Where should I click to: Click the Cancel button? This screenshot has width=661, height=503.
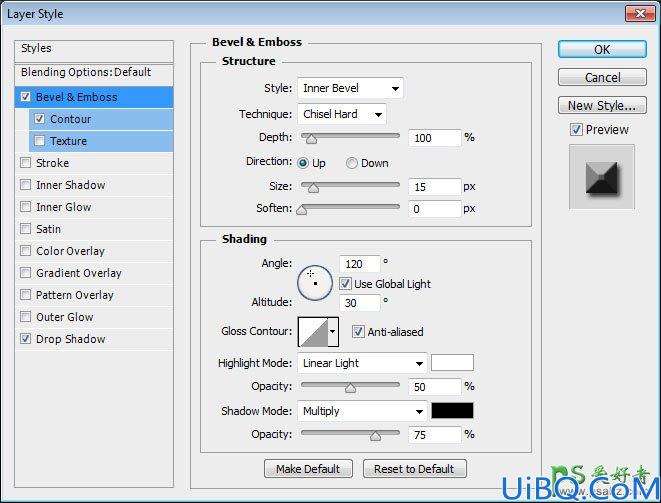pos(602,77)
